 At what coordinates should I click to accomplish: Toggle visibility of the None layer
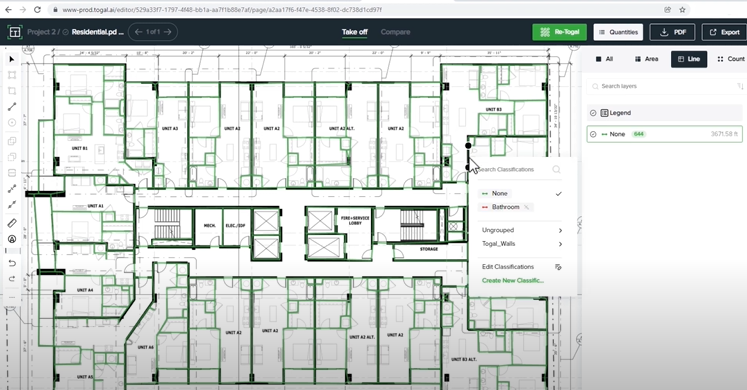point(593,134)
